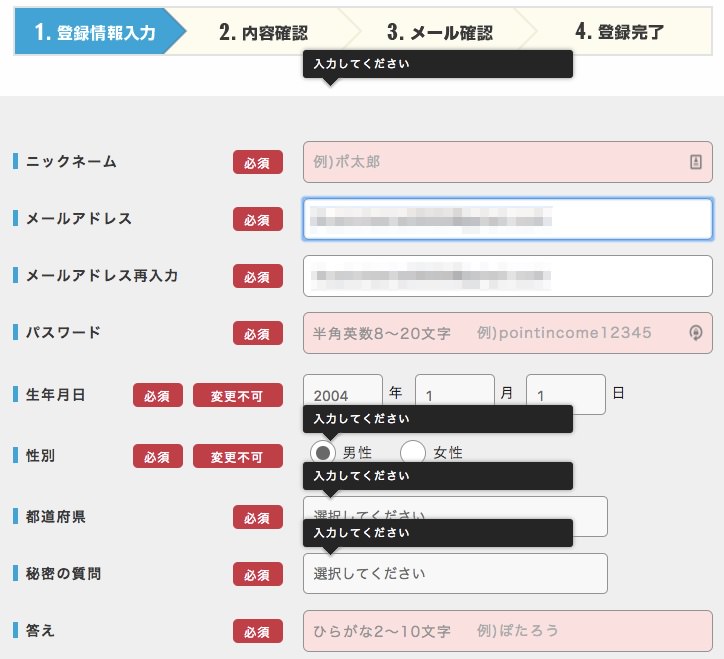Click the 必須 badge next to メールアドレス再入力
724x659 pixels.
[258, 276]
